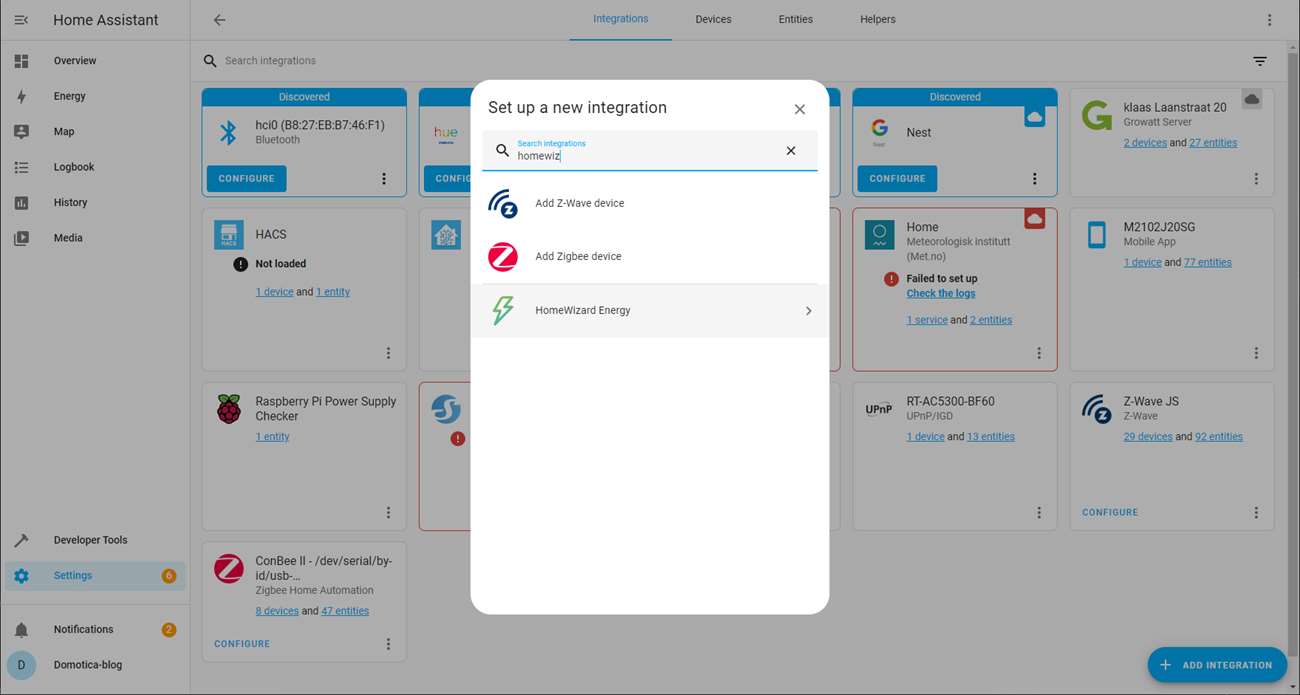Collapse the sidebar with the hamburger icon
This screenshot has width=1300, height=695.
(21, 20)
